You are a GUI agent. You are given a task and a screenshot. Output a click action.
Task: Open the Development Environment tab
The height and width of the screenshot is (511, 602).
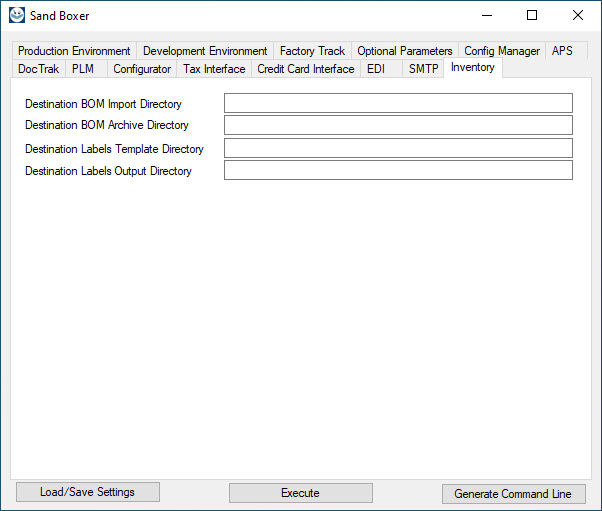pyautogui.click(x=205, y=51)
